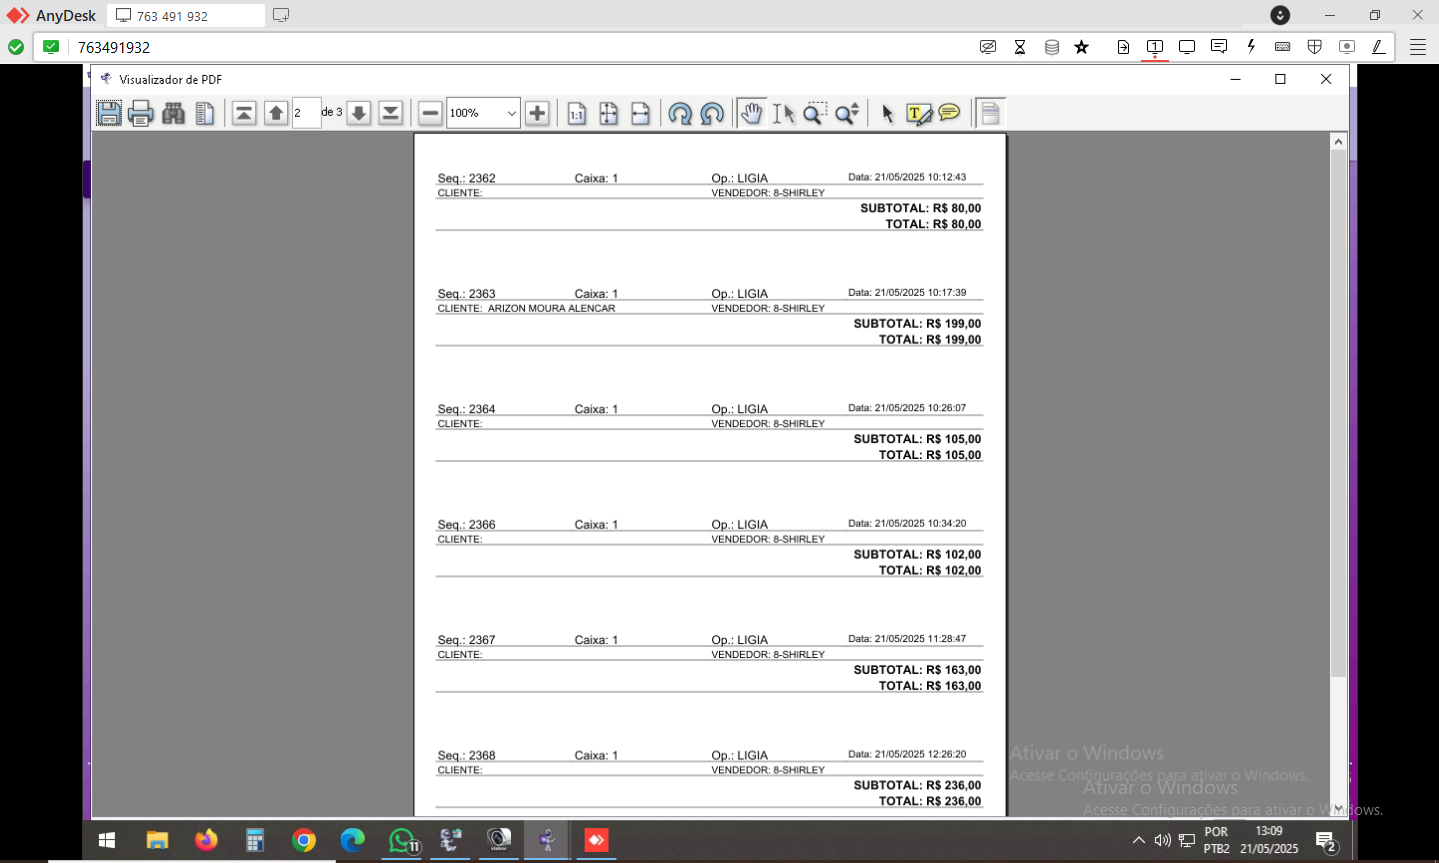The width and height of the screenshot is (1439, 863).
Task: Open AnyDesk whiteboard pen icon
Action: 1378,47
